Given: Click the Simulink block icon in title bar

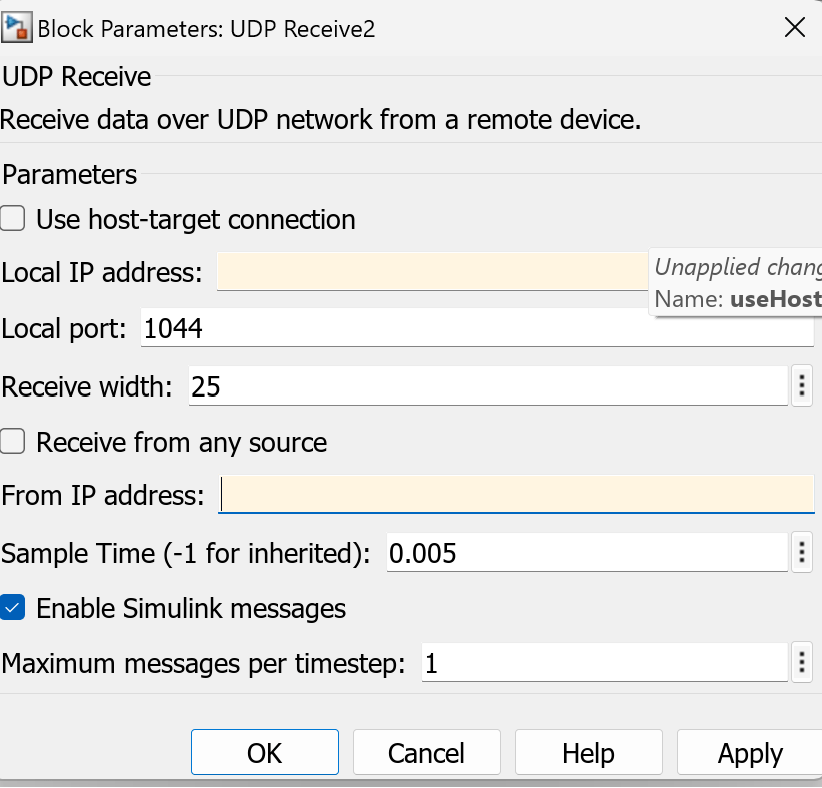Looking at the screenshot, I should point(16,27).
